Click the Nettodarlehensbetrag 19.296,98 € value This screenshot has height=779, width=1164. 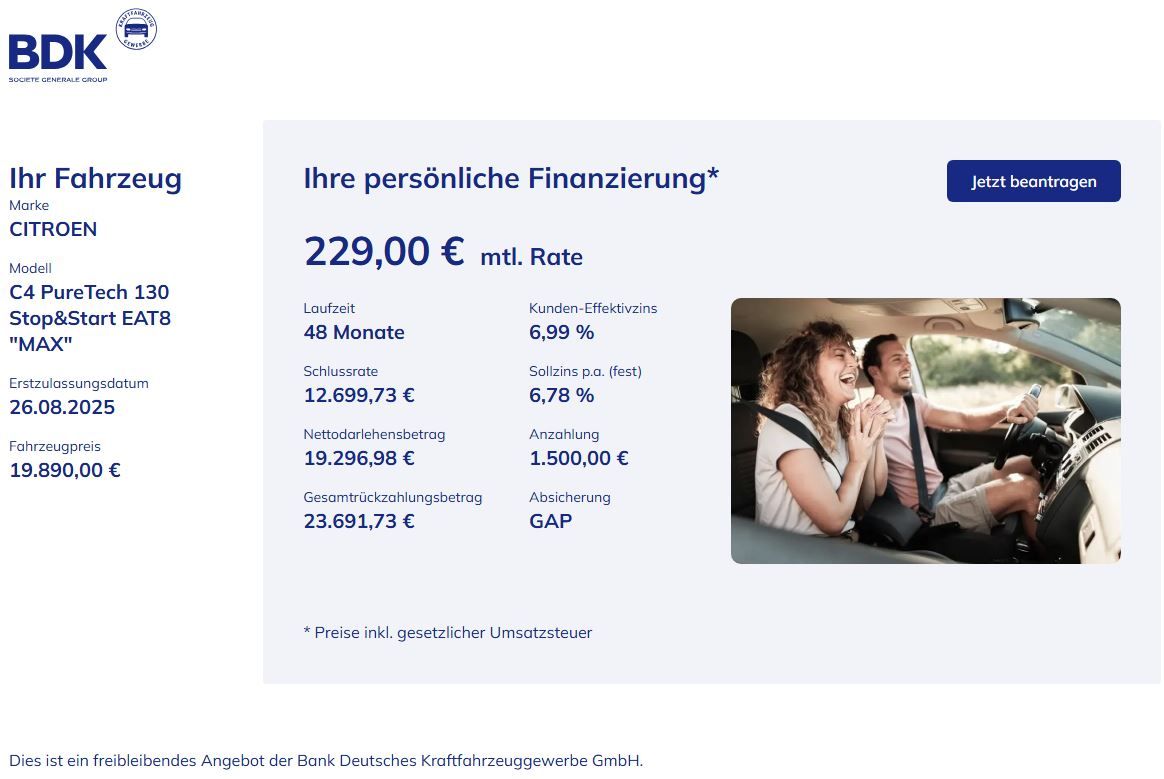[x=359, y=458]
